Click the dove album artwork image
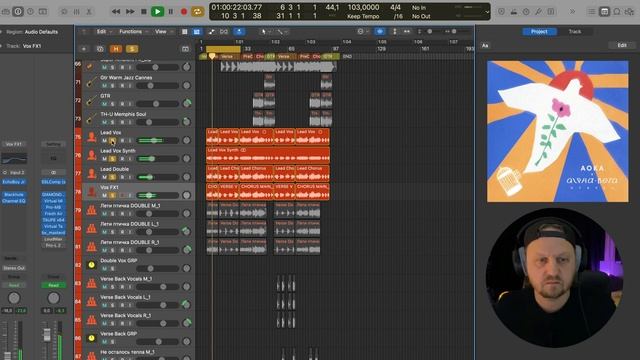Screen dimensions: 640x360 point(558,131)
